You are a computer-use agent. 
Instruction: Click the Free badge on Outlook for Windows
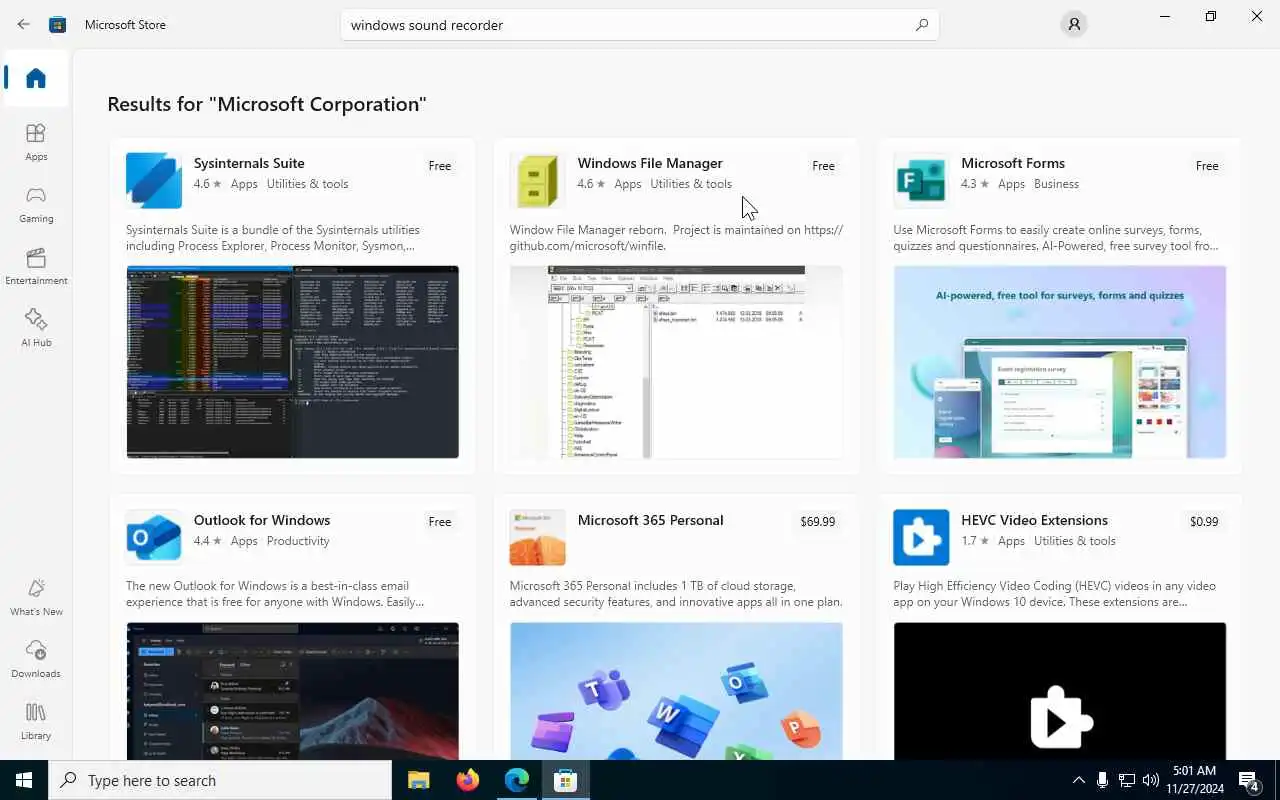click(440, 522)
